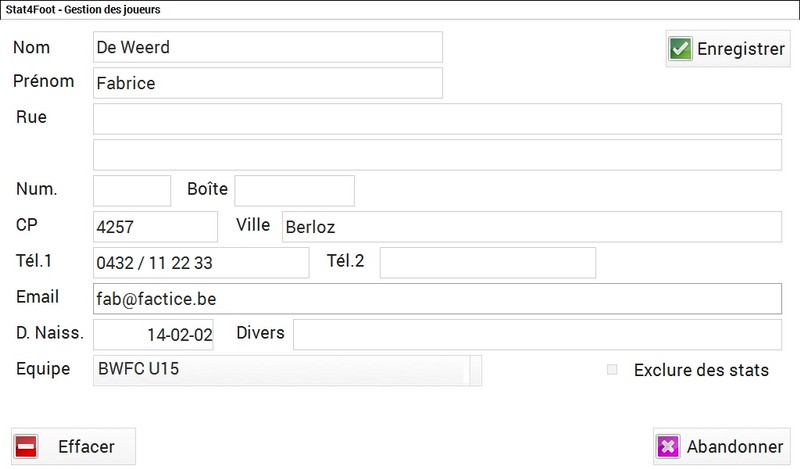Viewport: 800px width, 469px height.
Task: Click the D. Naiss. date field
Action: (154, 335)
